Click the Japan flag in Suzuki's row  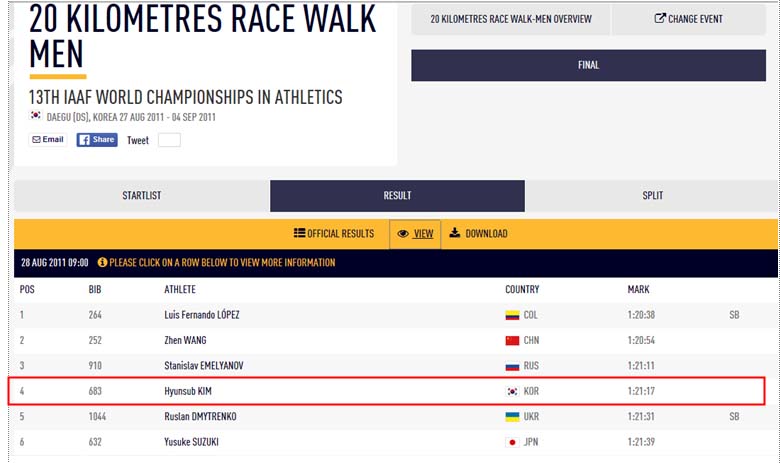tap(512, 442)
